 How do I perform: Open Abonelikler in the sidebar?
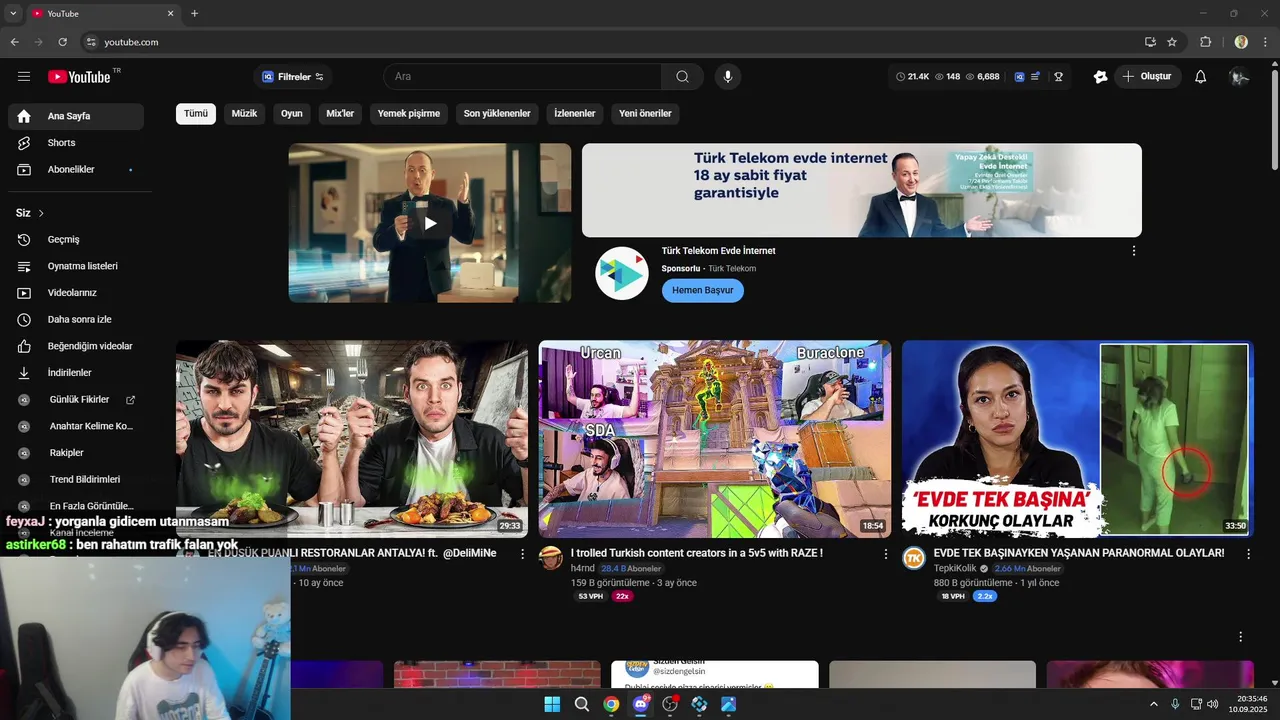(76, 170)
